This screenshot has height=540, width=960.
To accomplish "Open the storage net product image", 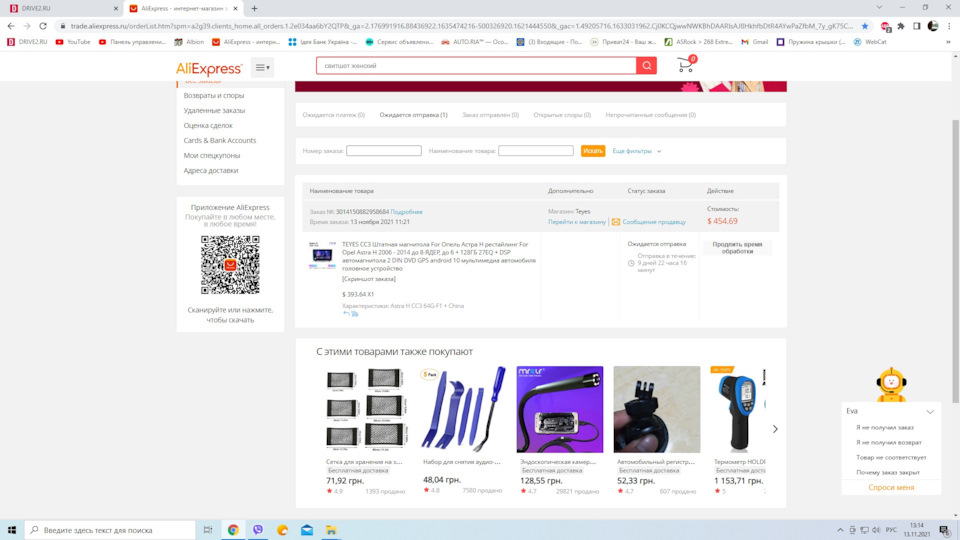I will coord(366,409).
